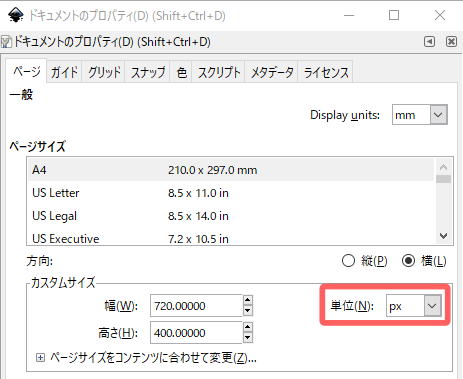Open the 色 tab
The width and height of the screenshot is (463, 379).
[x=181, y=72]
